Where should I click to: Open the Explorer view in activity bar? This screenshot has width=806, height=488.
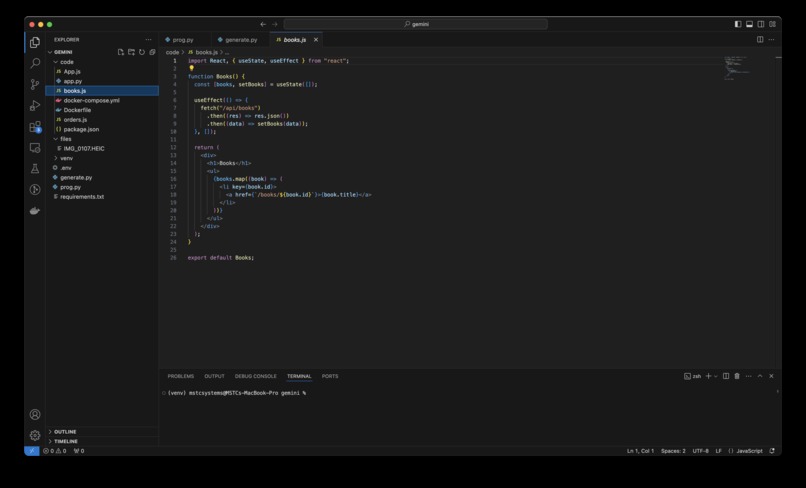[34, 42]
